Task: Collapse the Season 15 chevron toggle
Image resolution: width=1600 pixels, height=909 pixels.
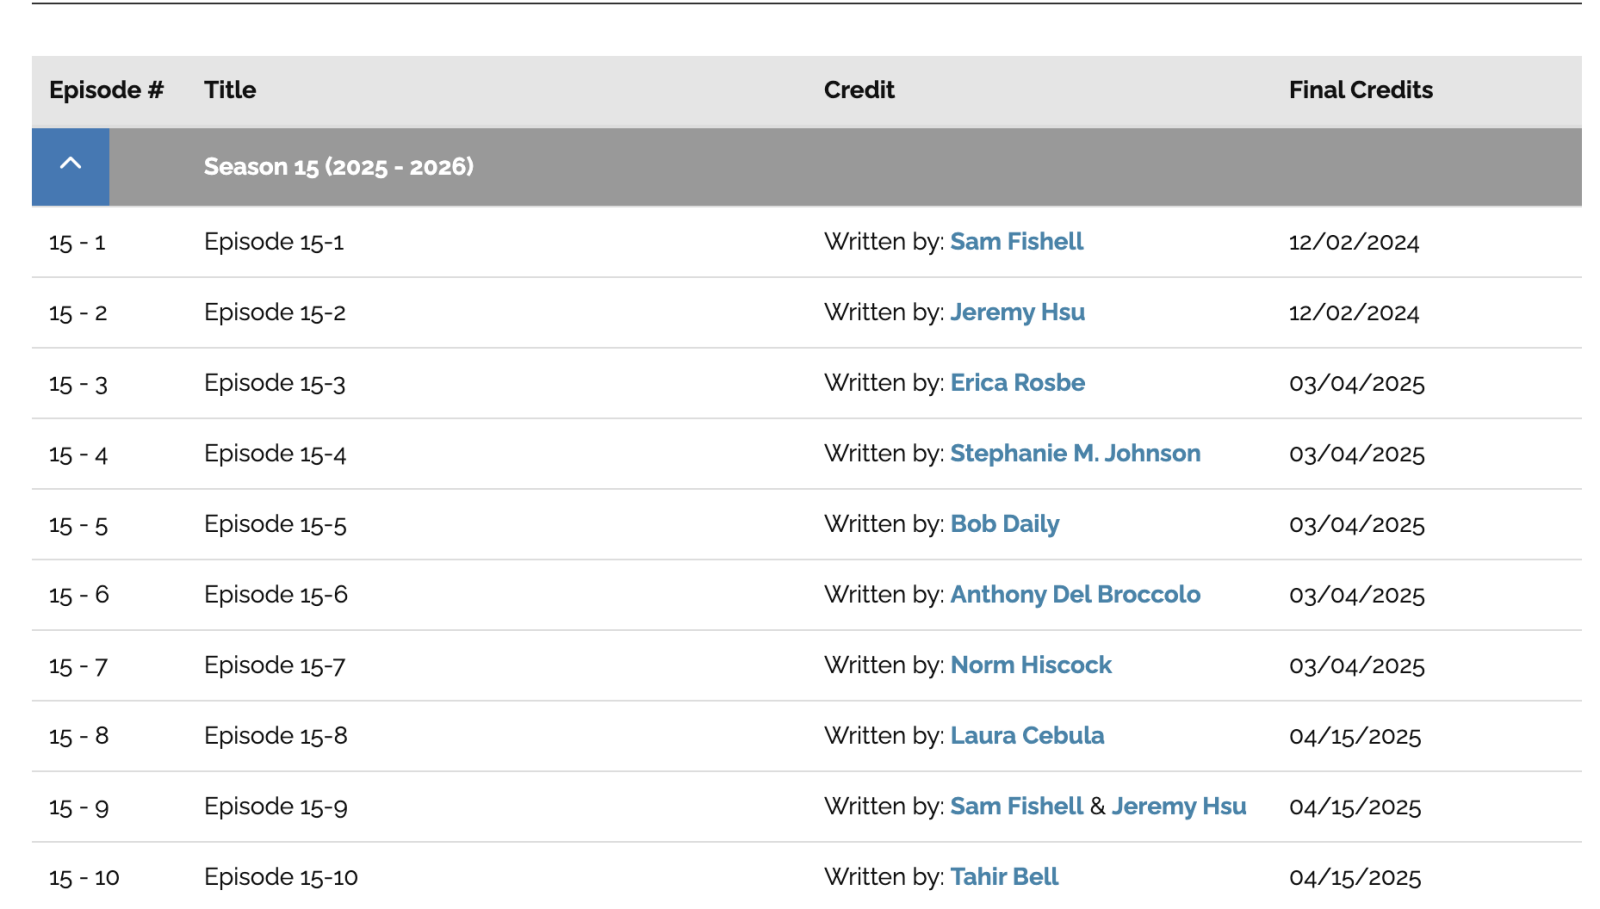Action: [x=70, y=166]
